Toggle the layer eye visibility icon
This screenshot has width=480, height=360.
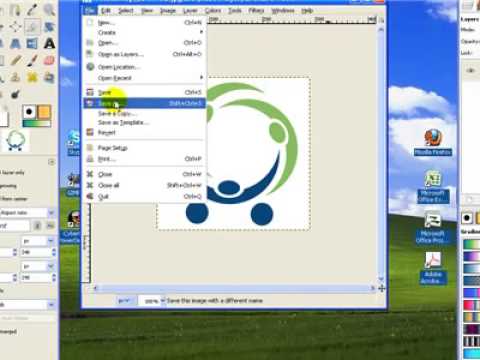[470, 70]
